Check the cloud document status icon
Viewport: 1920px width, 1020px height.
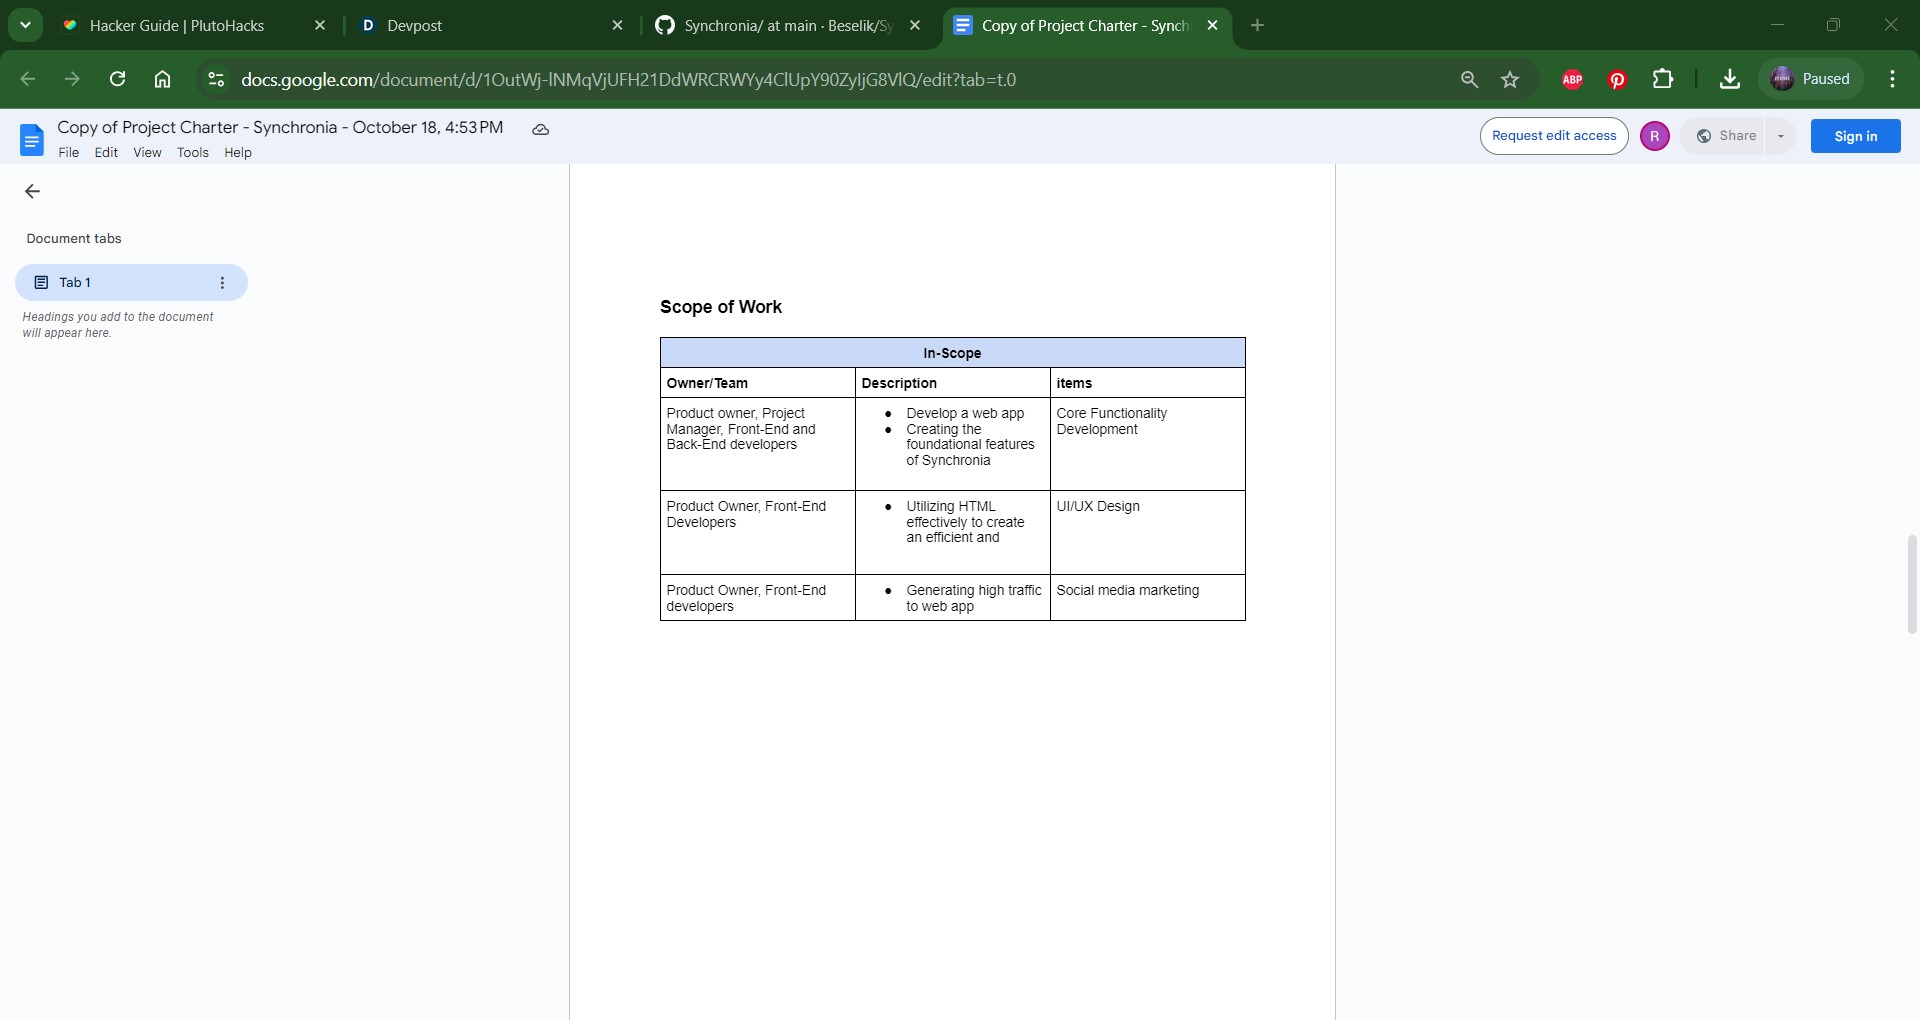(541, 129)
